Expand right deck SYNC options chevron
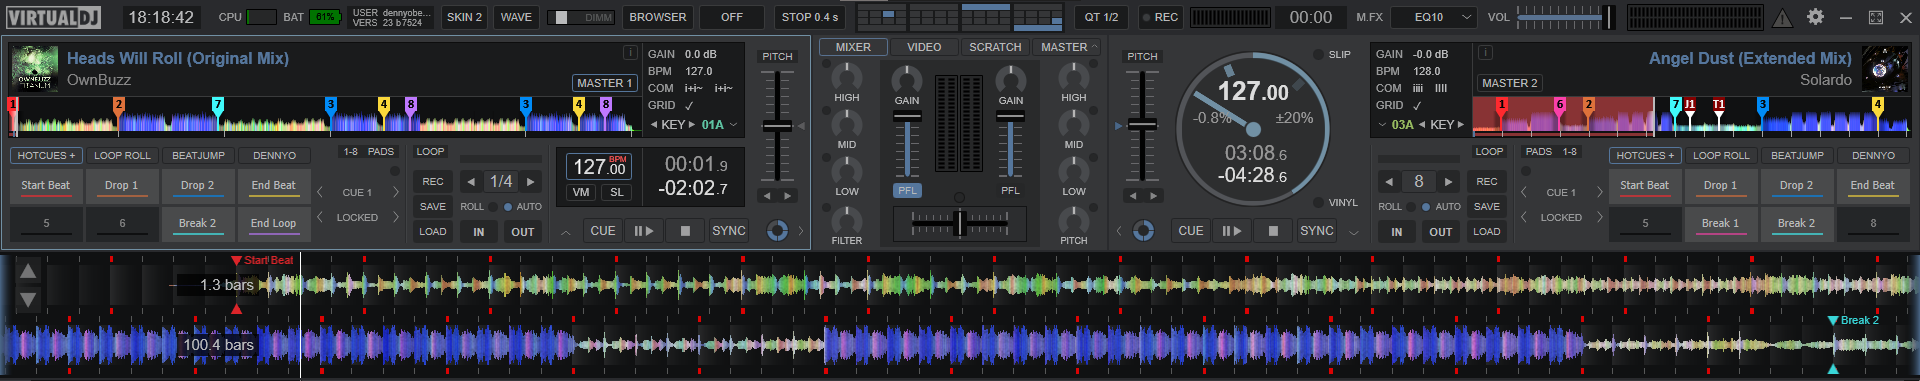 pos(1354,232)
